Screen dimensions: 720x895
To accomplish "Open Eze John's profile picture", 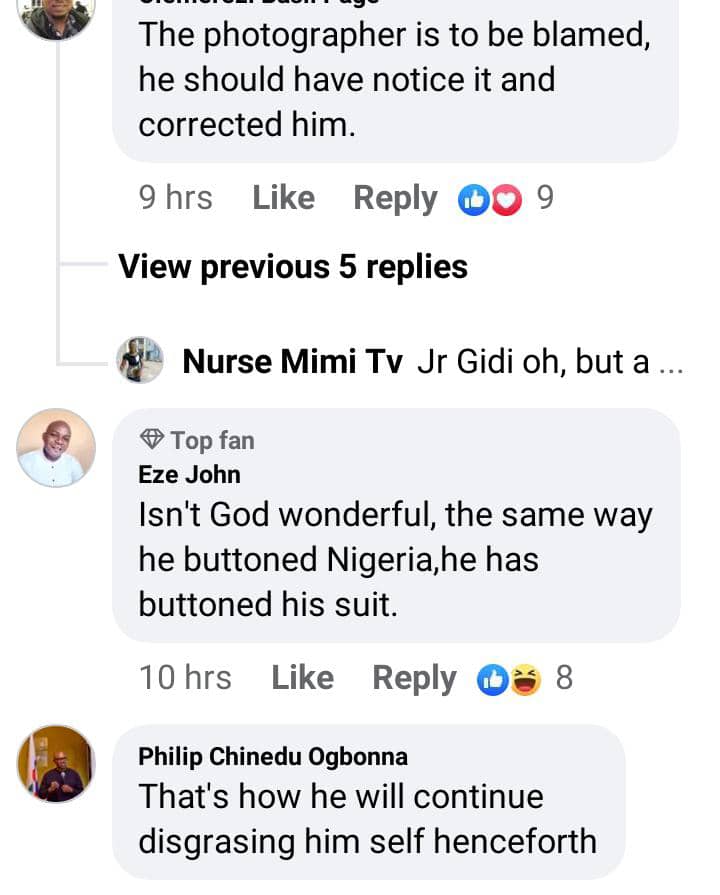I will coord(56,448).
